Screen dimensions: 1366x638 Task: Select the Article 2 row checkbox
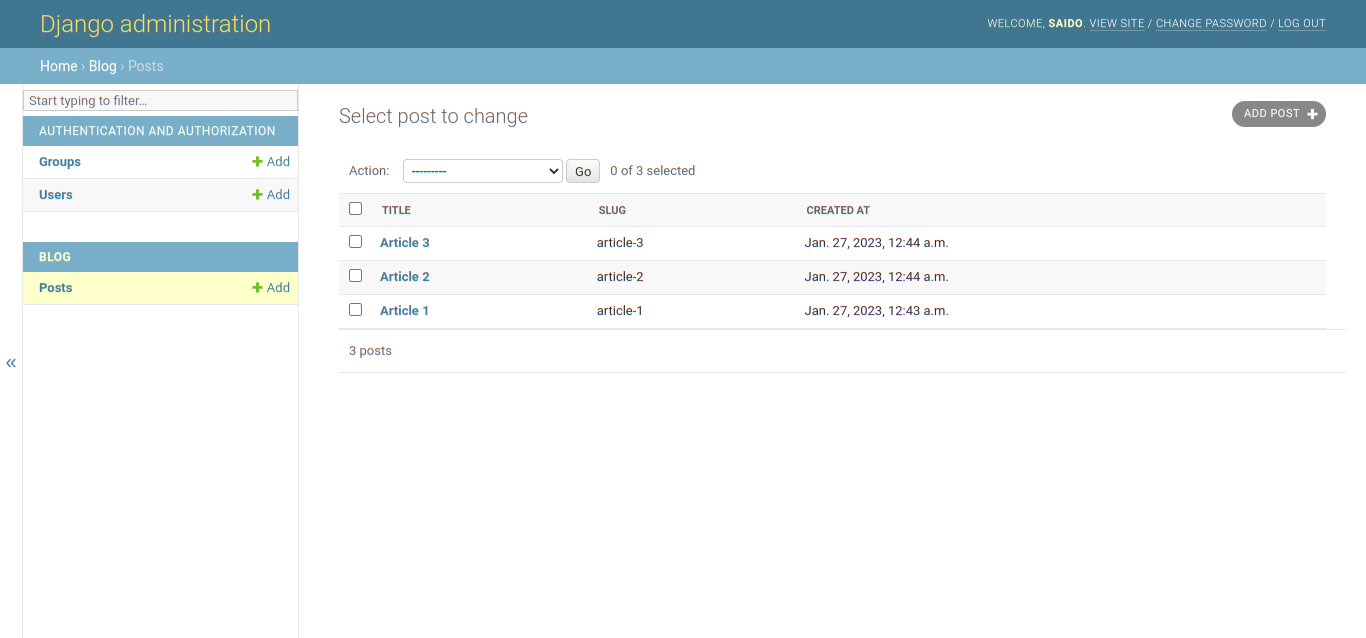(x=355, y=276)
